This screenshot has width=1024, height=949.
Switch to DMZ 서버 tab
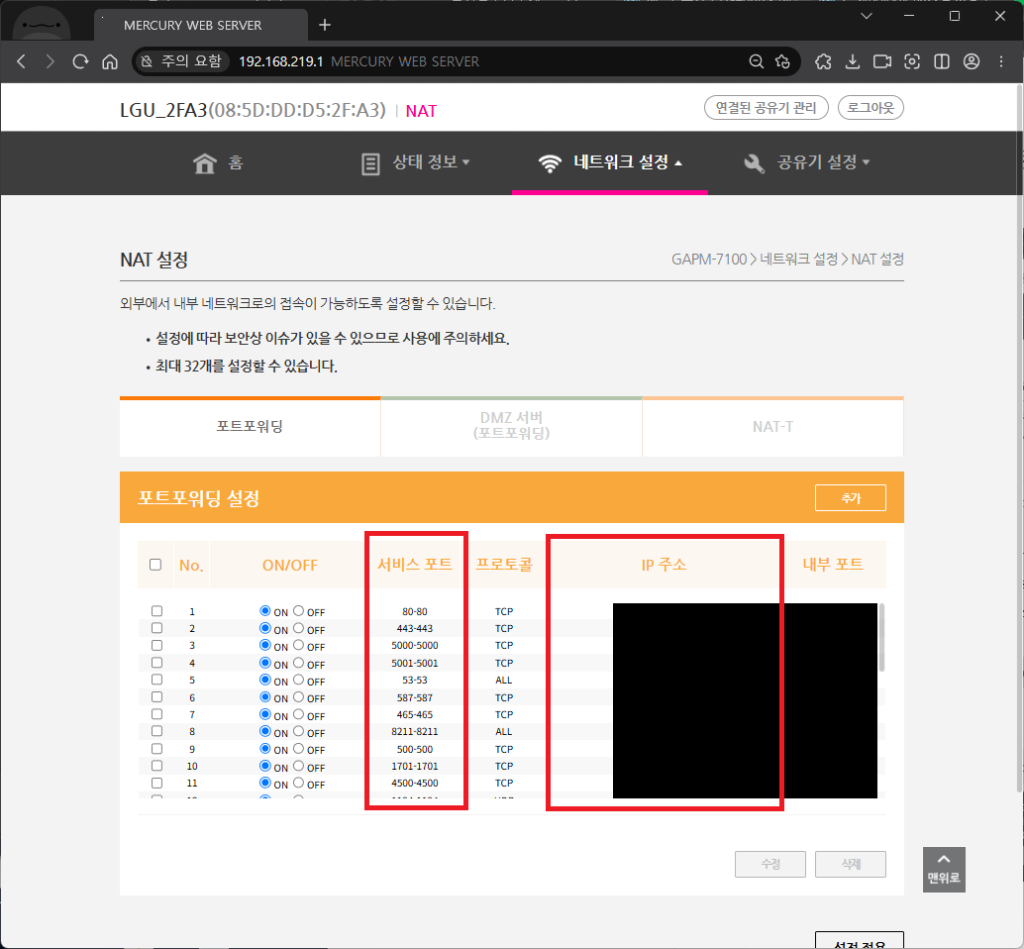point(511,426)
